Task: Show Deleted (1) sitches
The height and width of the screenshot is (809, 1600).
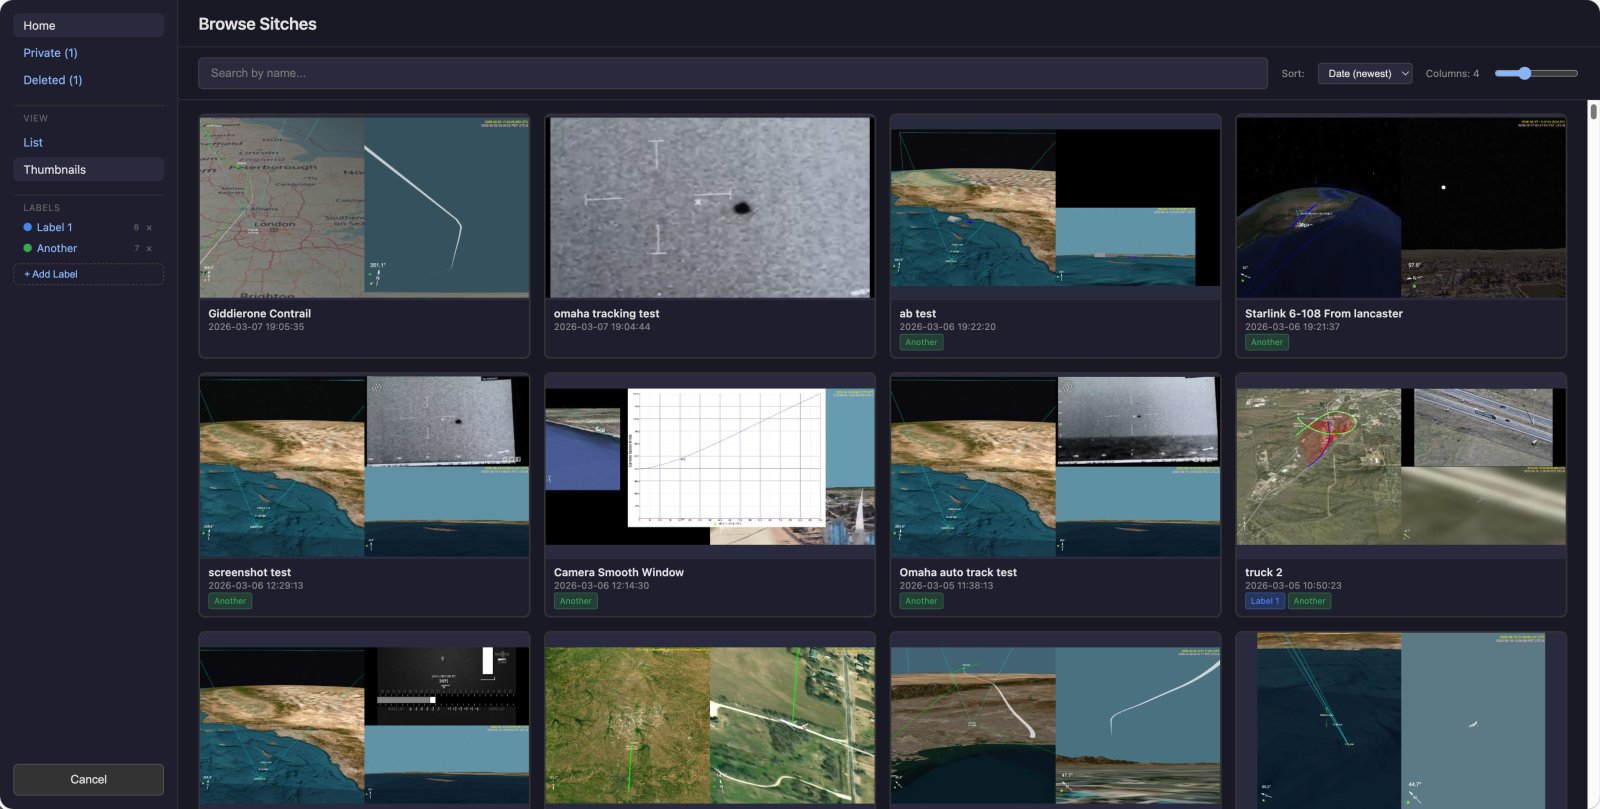Action: coord(53,80)
